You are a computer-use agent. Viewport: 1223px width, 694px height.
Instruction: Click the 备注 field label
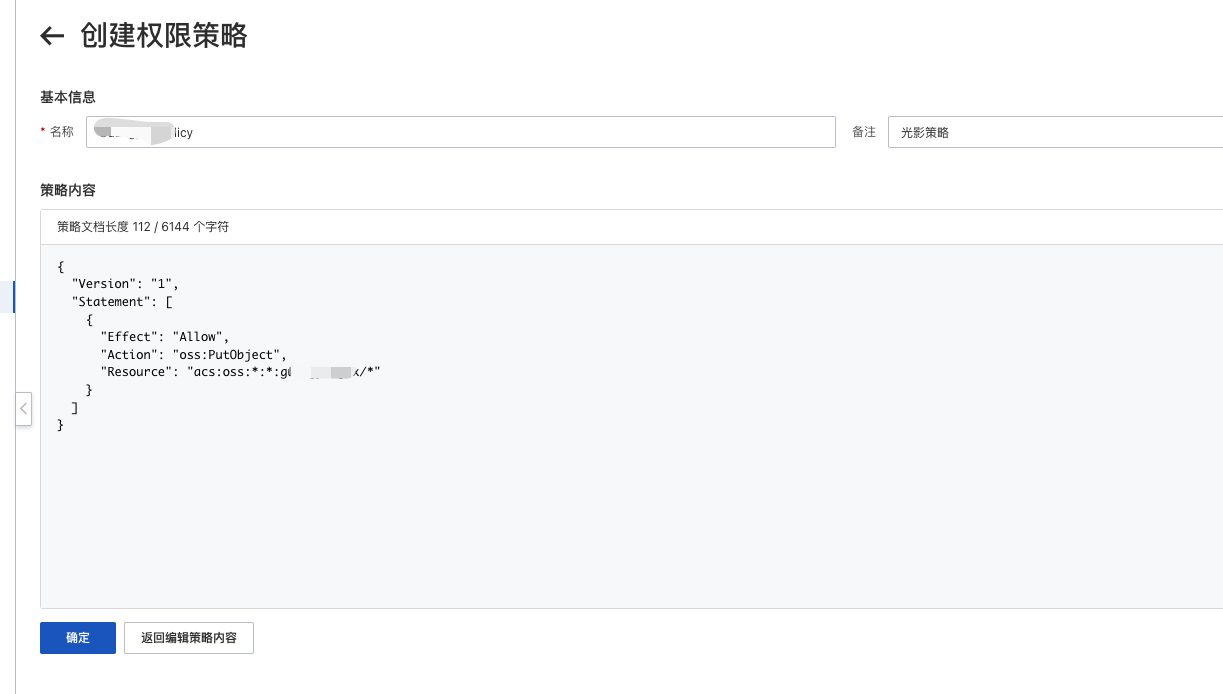[864, 132]
